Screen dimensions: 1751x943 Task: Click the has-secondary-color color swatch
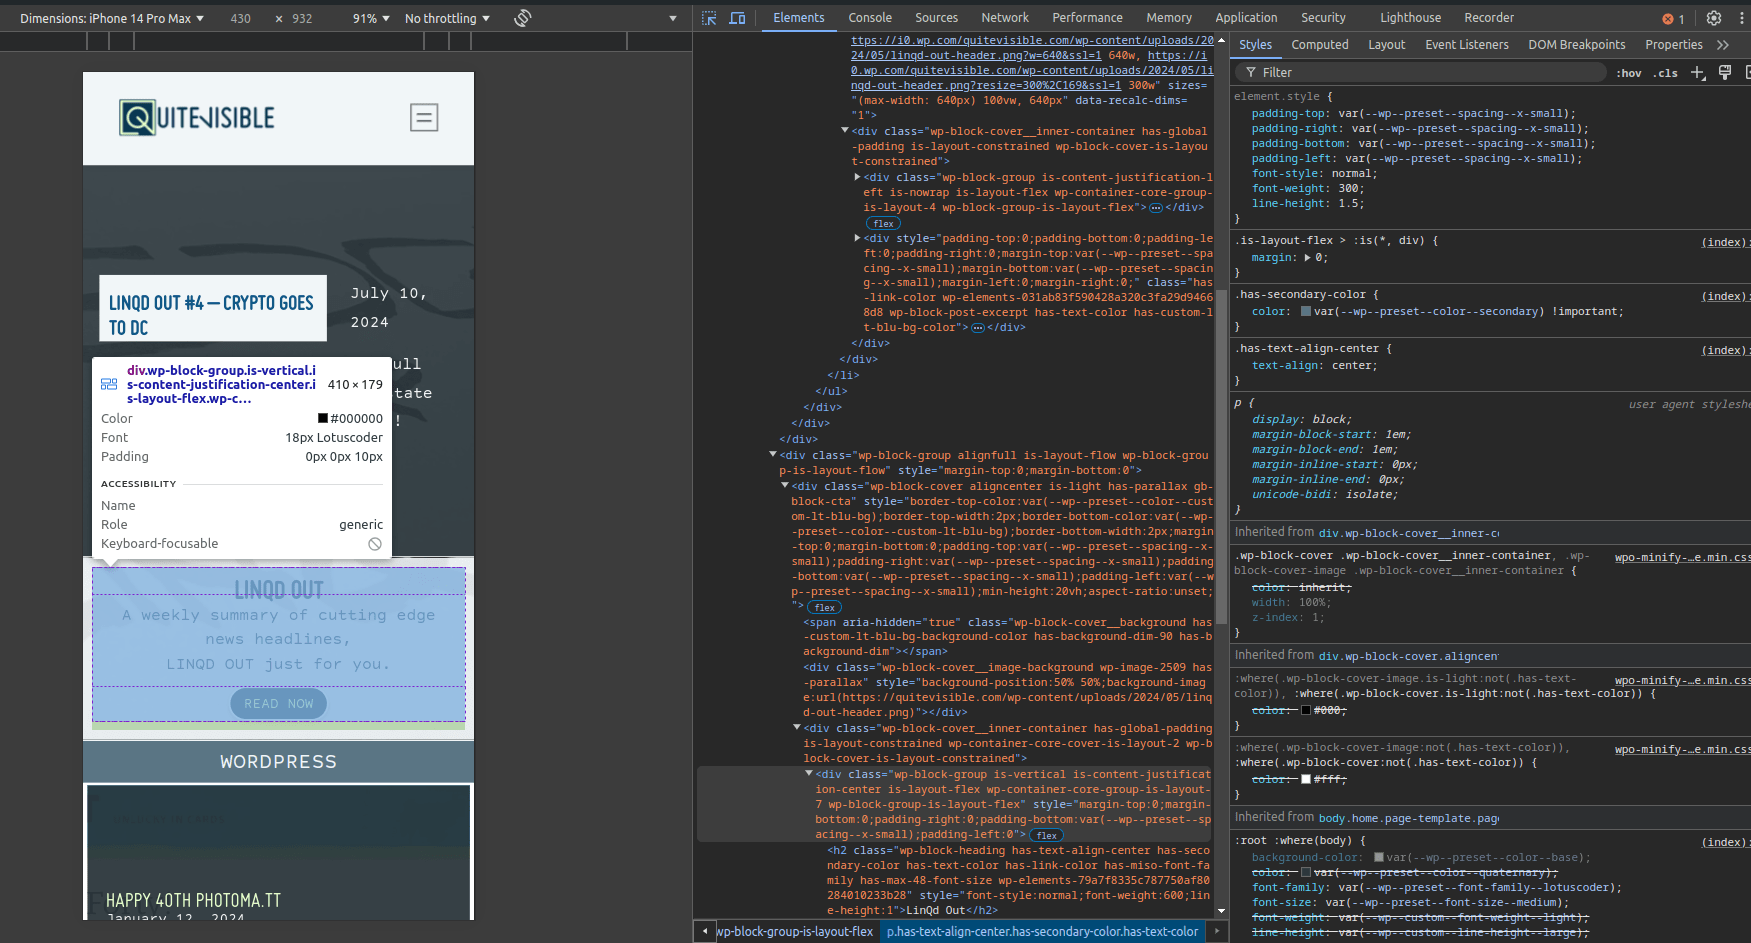(1306, 312)
